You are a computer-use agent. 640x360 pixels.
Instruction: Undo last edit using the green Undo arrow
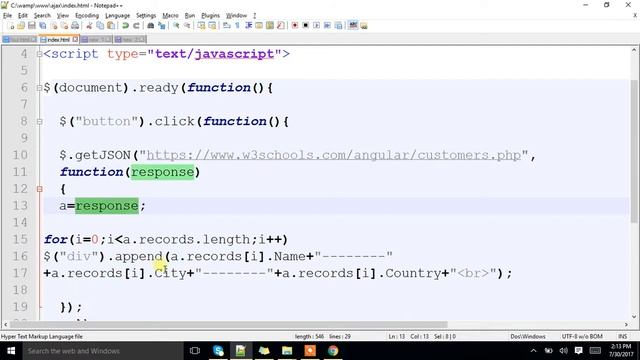125,26
